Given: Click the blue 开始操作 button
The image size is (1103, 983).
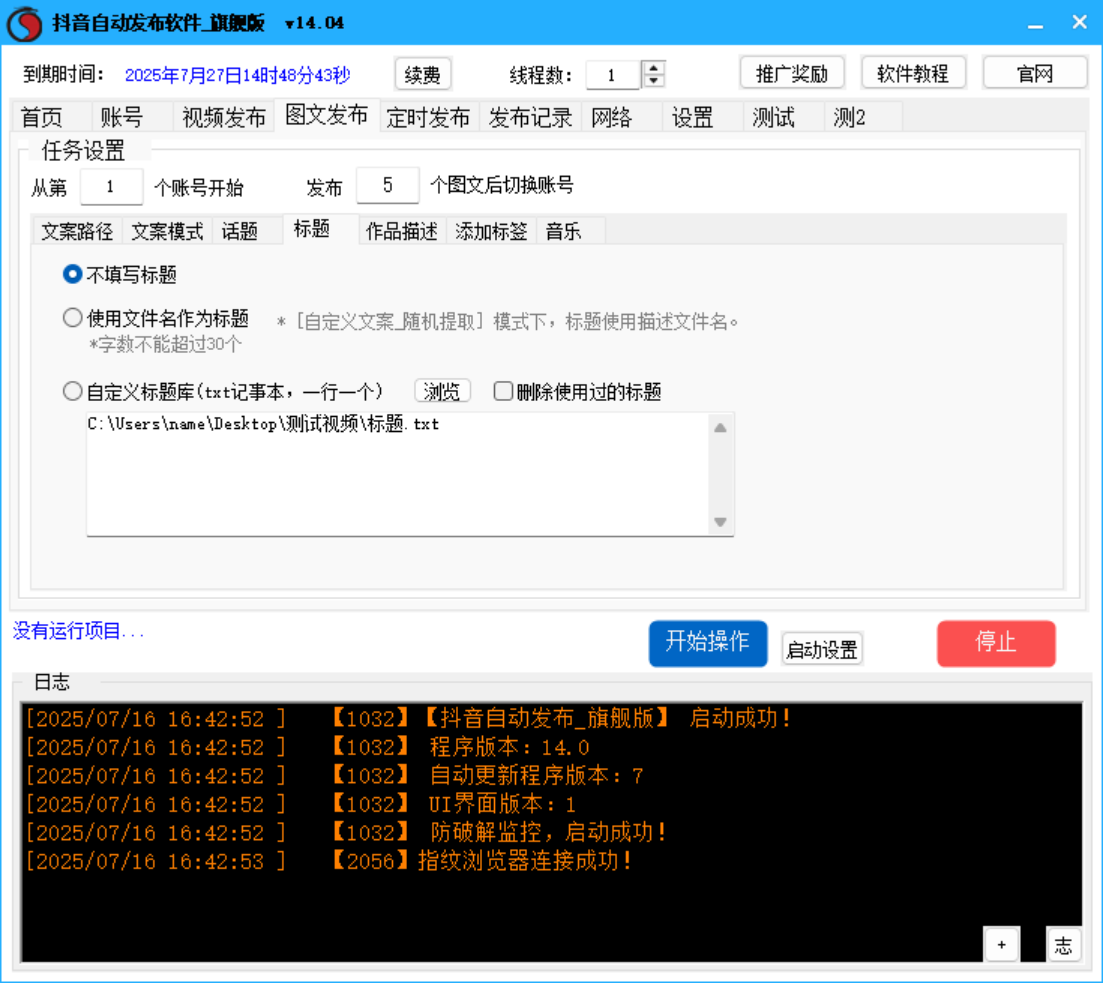Looking at the screenshot, I should [708, 642].
